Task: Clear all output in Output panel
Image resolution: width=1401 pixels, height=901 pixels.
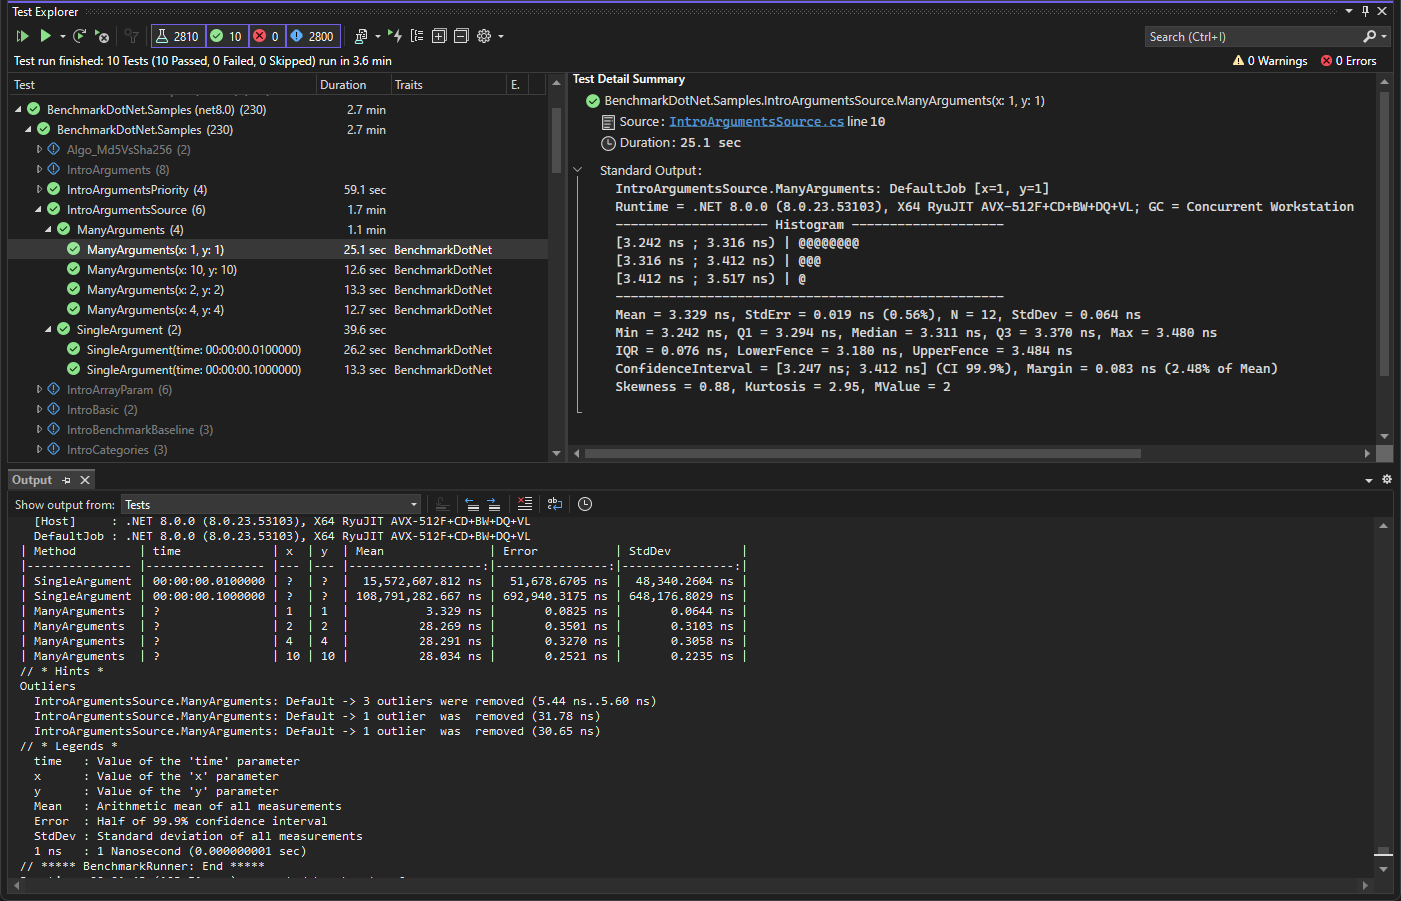Action: pyautogui.click(x=525, y=504)
